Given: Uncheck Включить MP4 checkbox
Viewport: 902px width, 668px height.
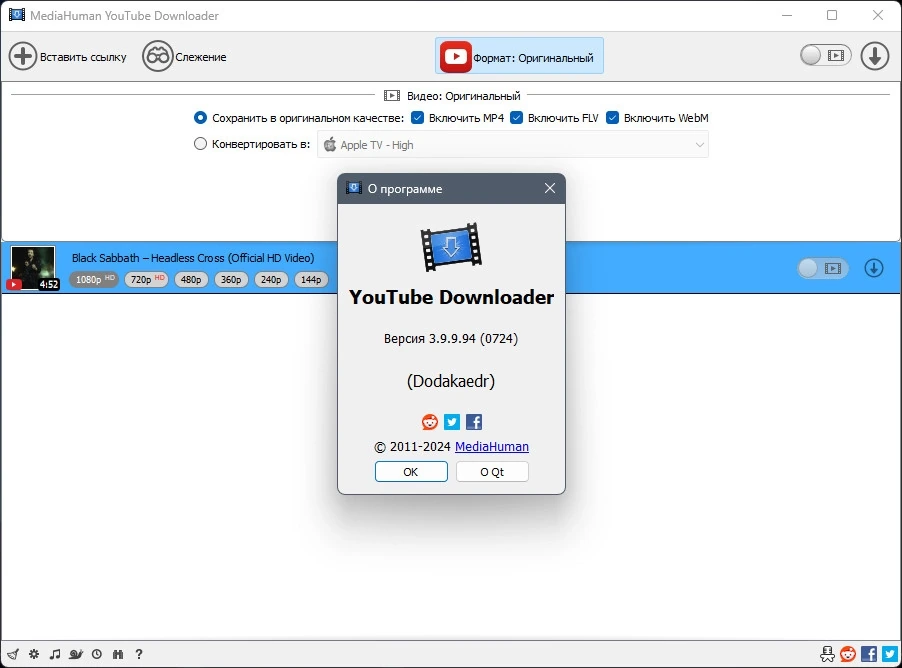Looking at the screenshot, I should (418, 118).
